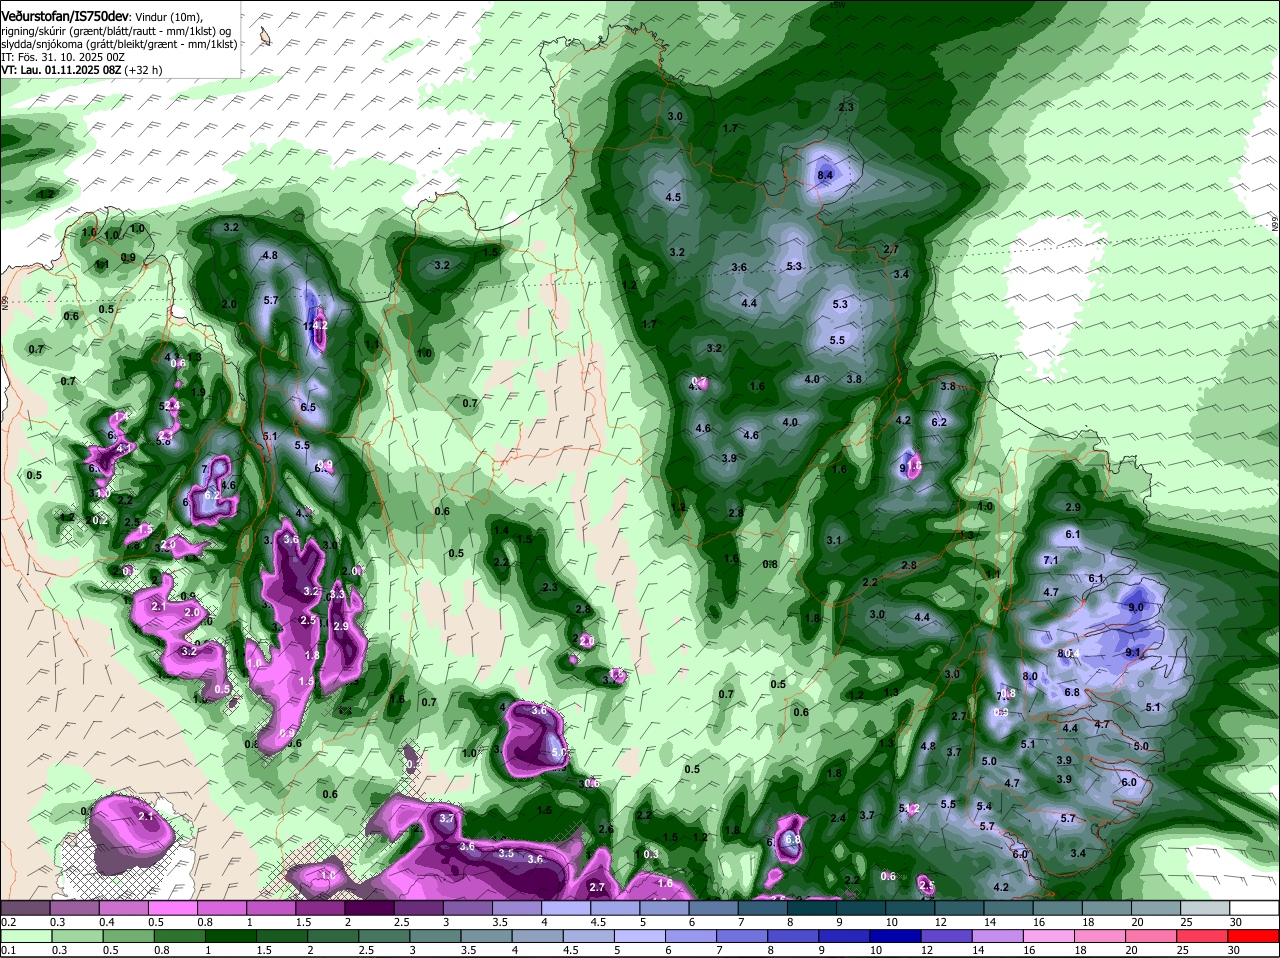Viewport: 1280px width, 958px height.
Task: Click the 9.1 precipitation value on map
Action: pos(1133,652)
